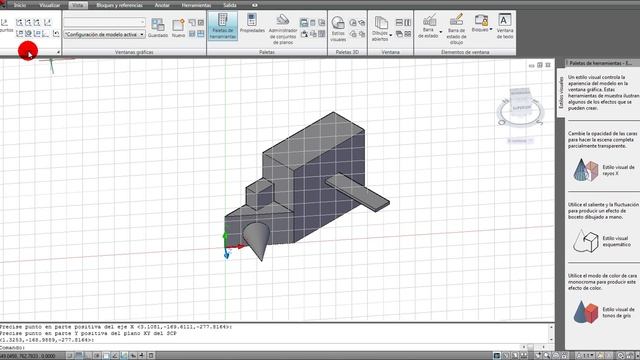The image size is (640, 360).
Task: Expand the SCP panel launcher arrow
Action: (58, 52)
